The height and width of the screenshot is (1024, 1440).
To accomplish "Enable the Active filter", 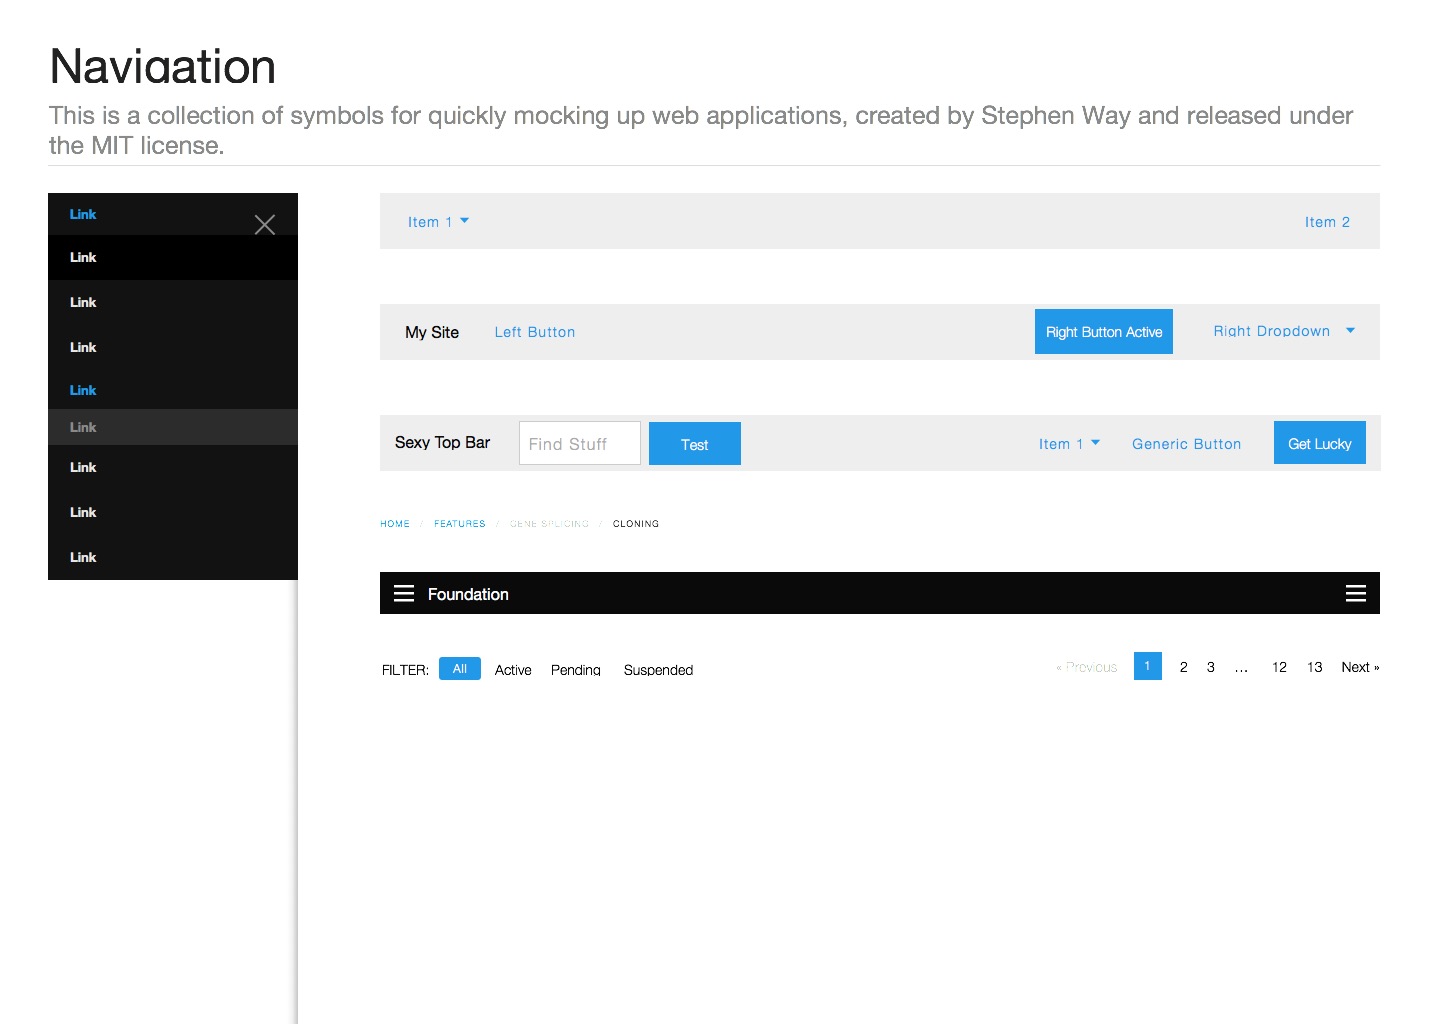I will pos(512,669).
